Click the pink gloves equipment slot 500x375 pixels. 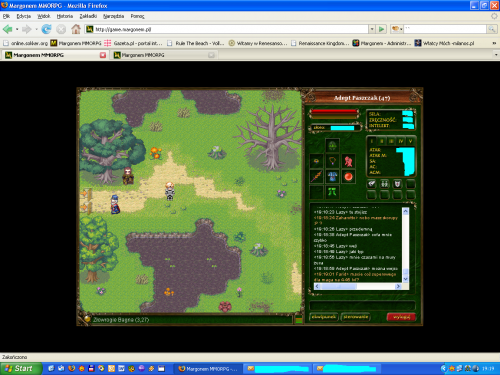click(x=348, y=161)
